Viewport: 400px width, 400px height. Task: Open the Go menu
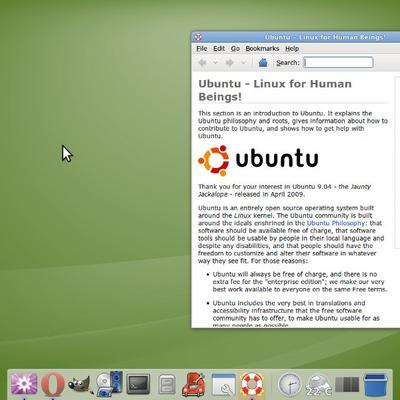[235, 48]
